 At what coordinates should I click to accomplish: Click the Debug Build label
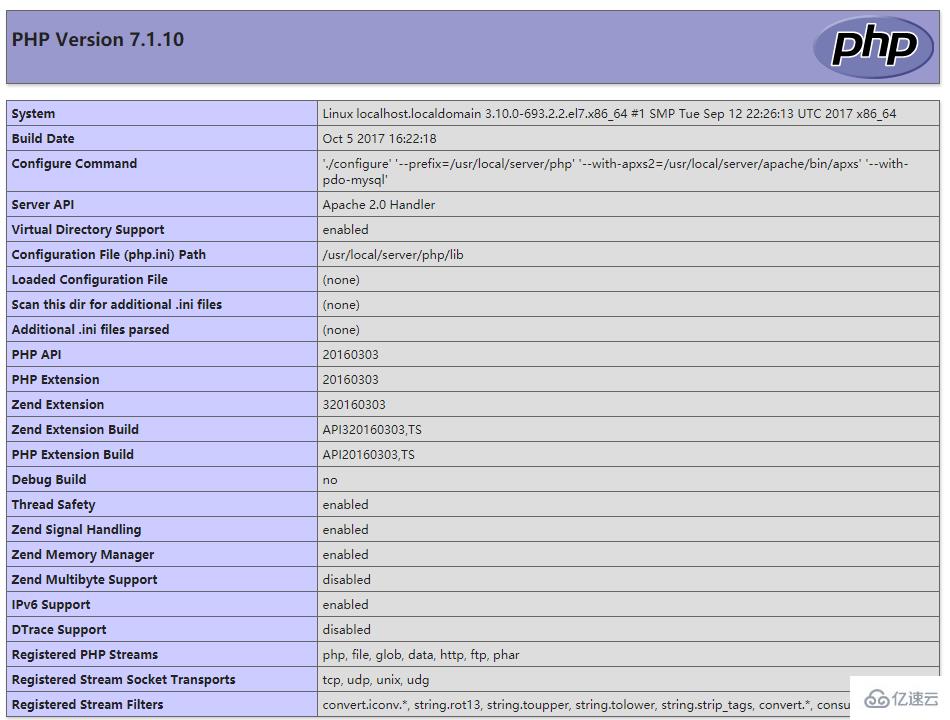(x=48, y=479)
